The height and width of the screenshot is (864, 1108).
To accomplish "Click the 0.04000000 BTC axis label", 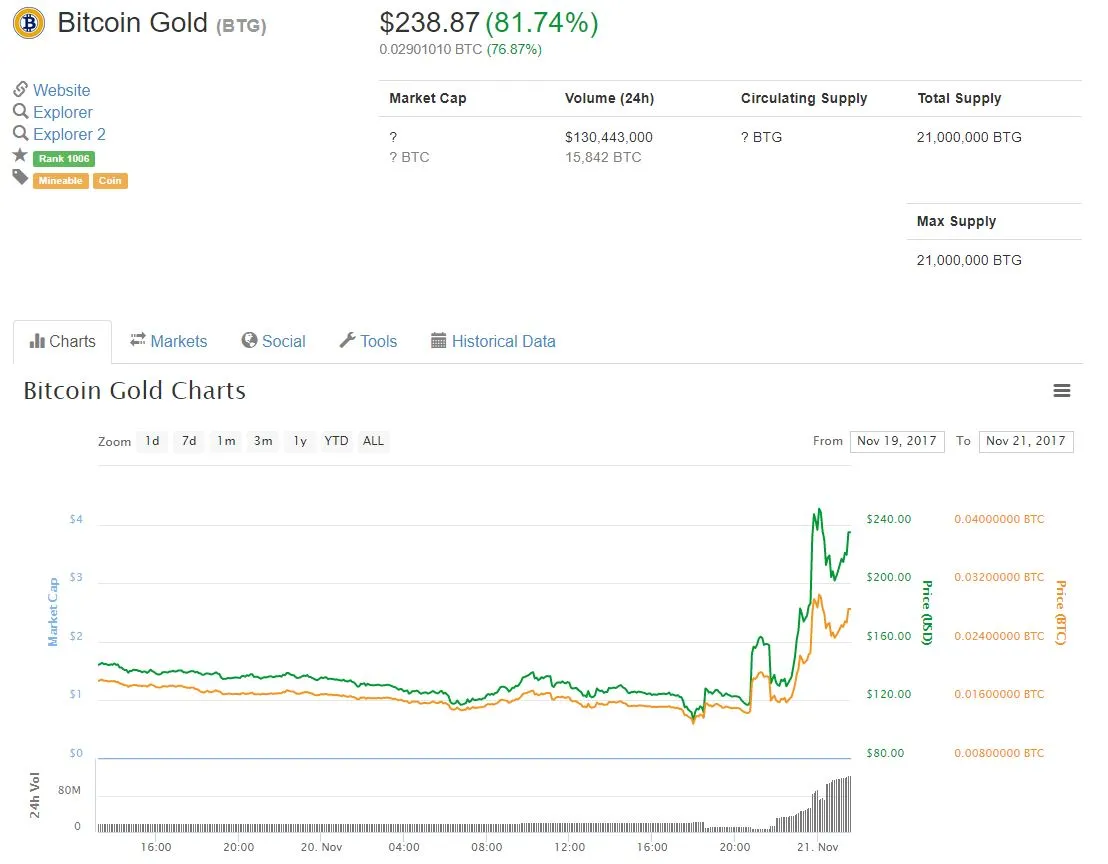I will (x=998, y=519).
